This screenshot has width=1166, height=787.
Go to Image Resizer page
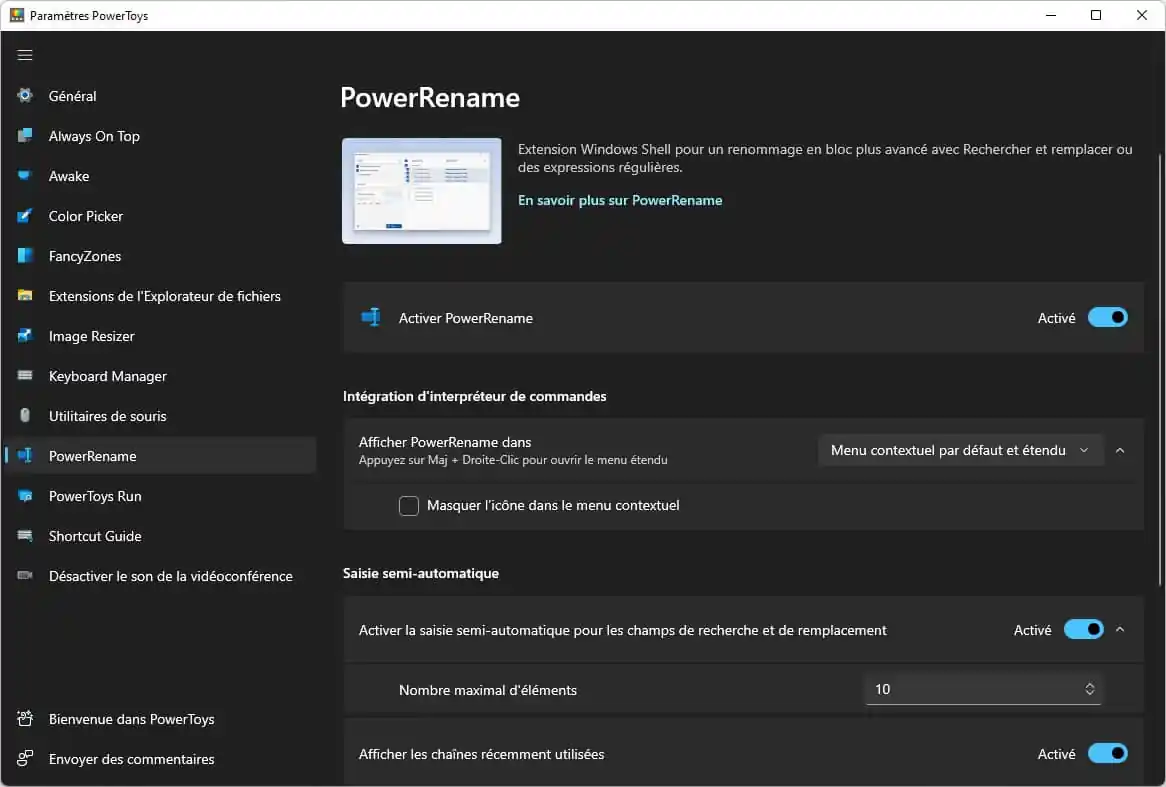click(161, 335)
